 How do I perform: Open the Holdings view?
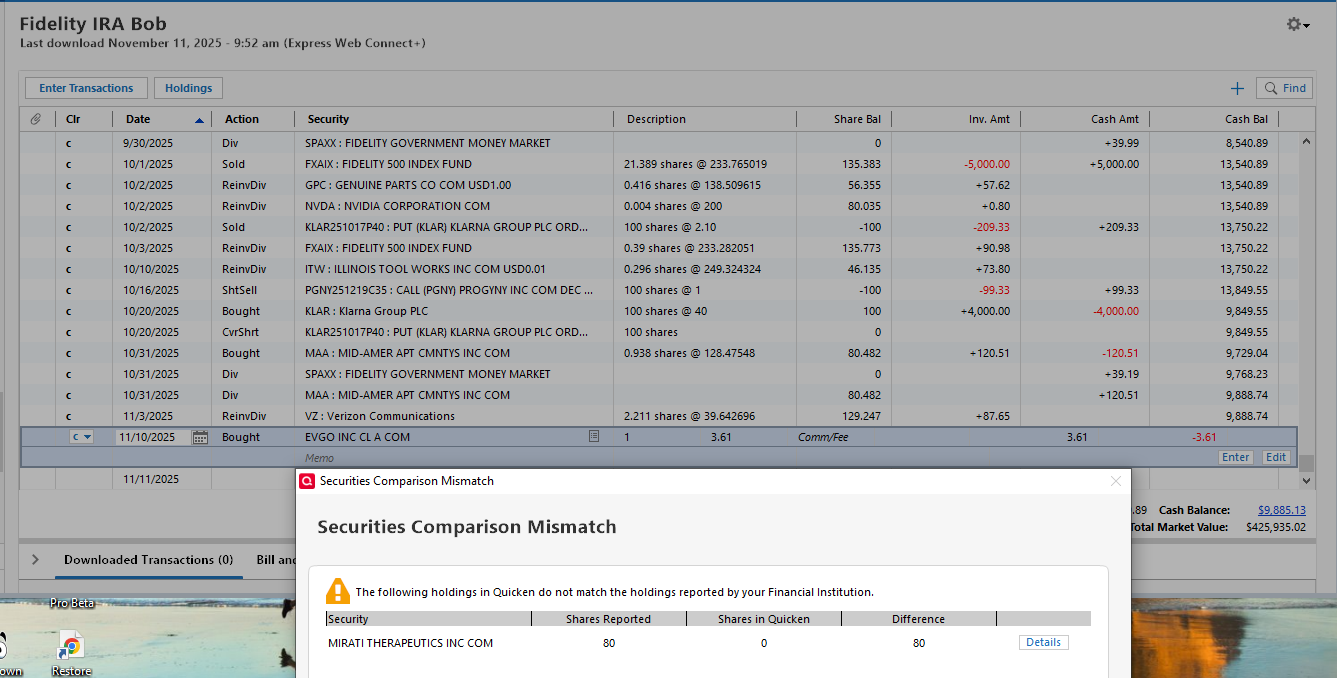[x=188, y=88]
